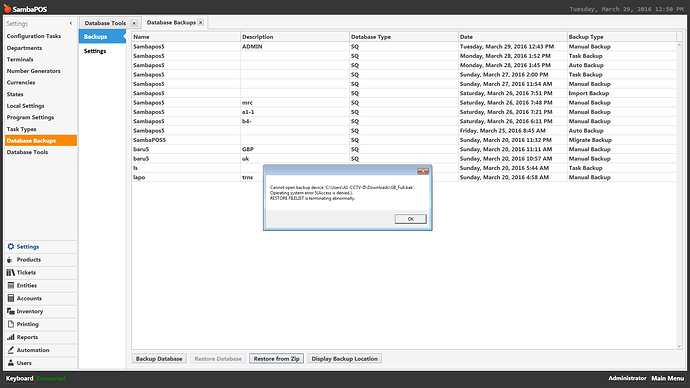The width and height of the screenshot is (690, 388).
Task: Sort by the Database Type column header
Action: (404, 37)
